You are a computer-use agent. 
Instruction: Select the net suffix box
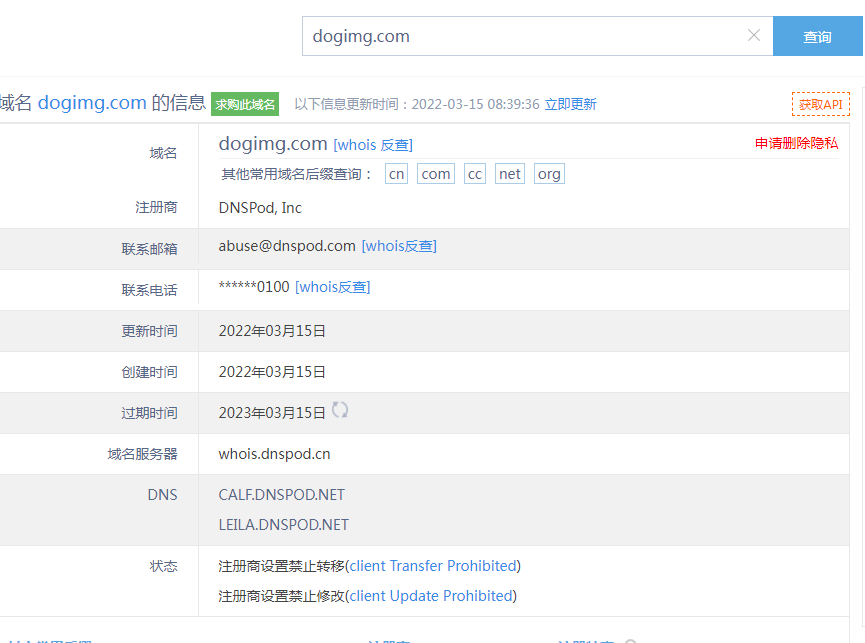pyautogui.click(x=510, y=174)
